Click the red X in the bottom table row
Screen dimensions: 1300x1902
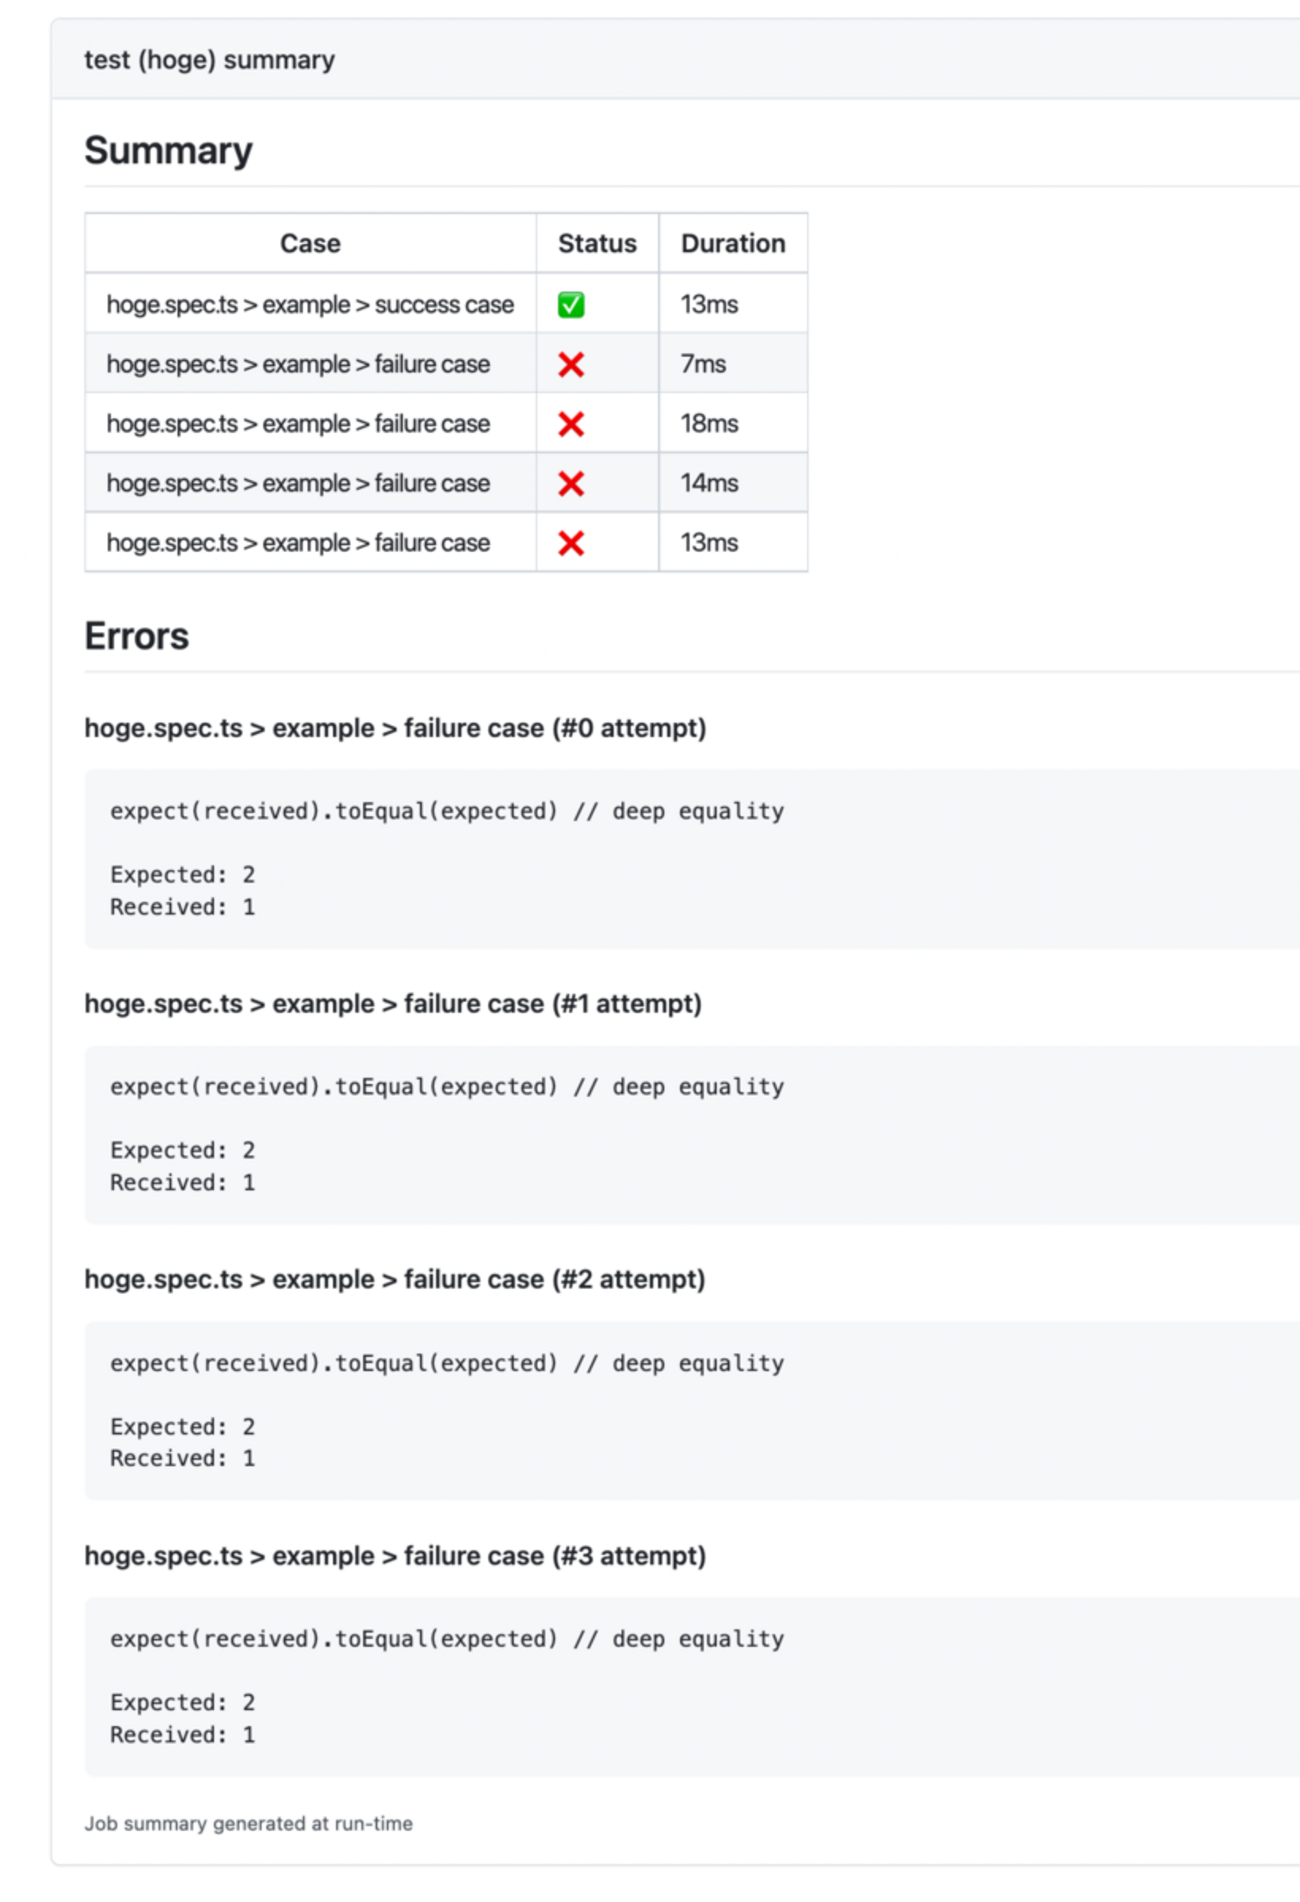click(571, 543)
